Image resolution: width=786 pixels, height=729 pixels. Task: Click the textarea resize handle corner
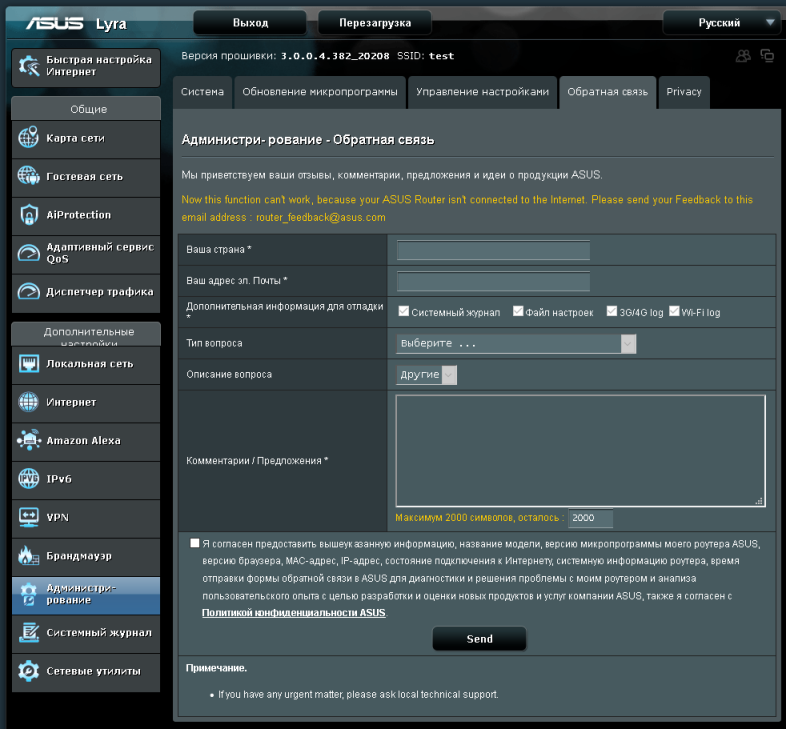[759, 501]
